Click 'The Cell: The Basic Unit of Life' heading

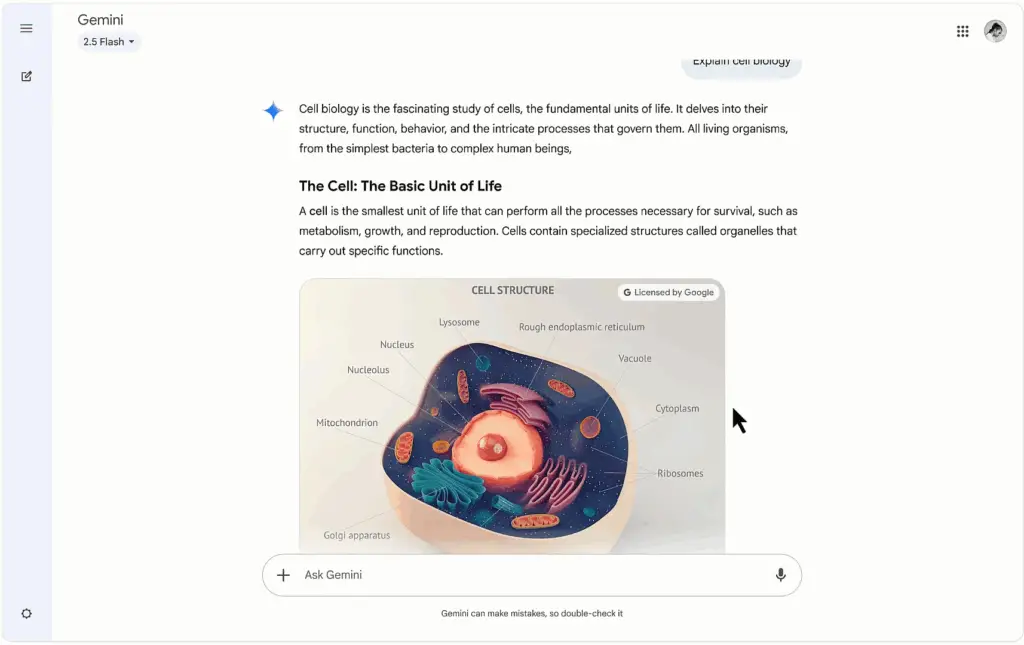[x=400, y=186]
